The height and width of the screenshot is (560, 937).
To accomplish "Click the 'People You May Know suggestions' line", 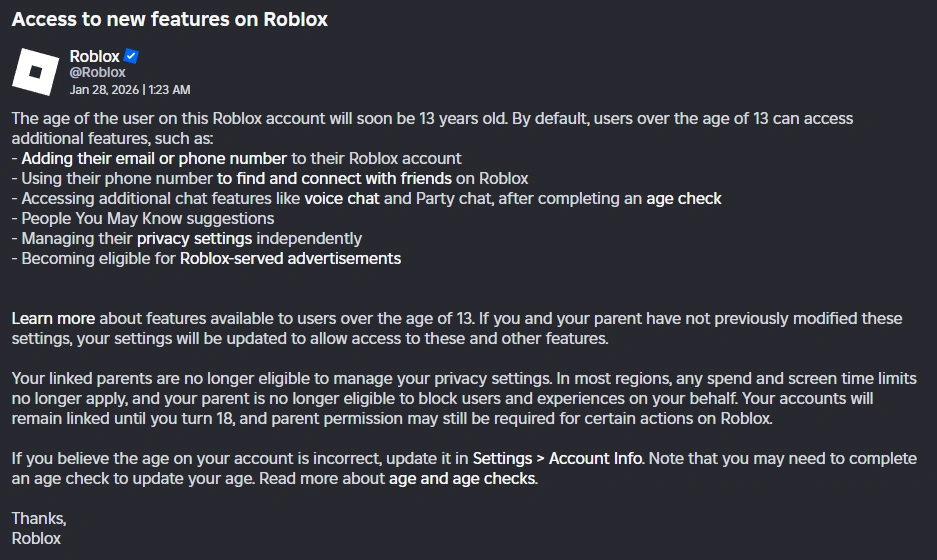I will point(147,218).
